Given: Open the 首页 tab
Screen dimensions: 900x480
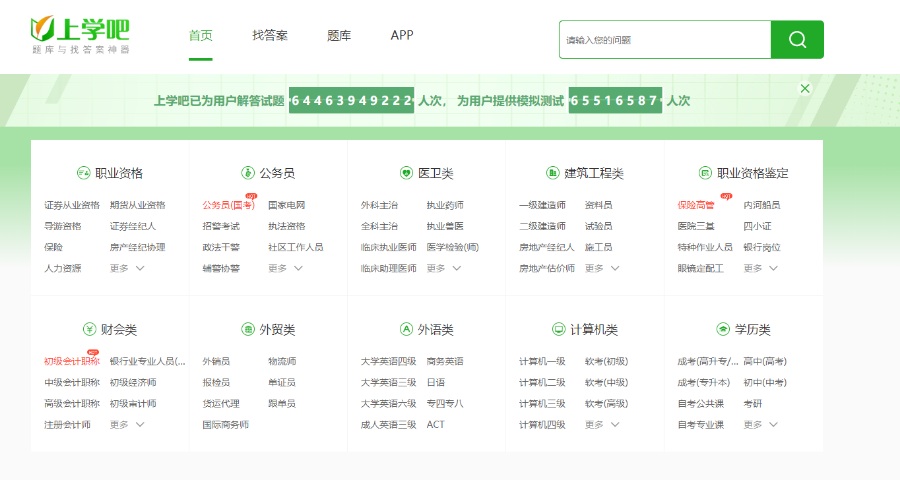Looking at the screenshot, I should pyautogui.click(x=200, y=36).
